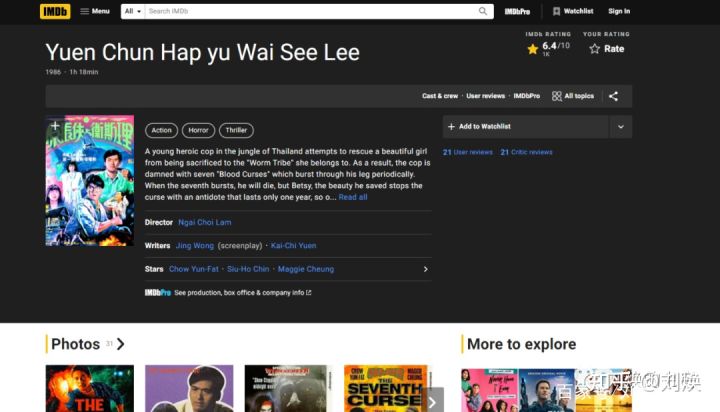Image resolution: width=720 pixels, height=412 pixels.
Task: Click the magnifying glass search icon
Action: (x=483, y=11)
